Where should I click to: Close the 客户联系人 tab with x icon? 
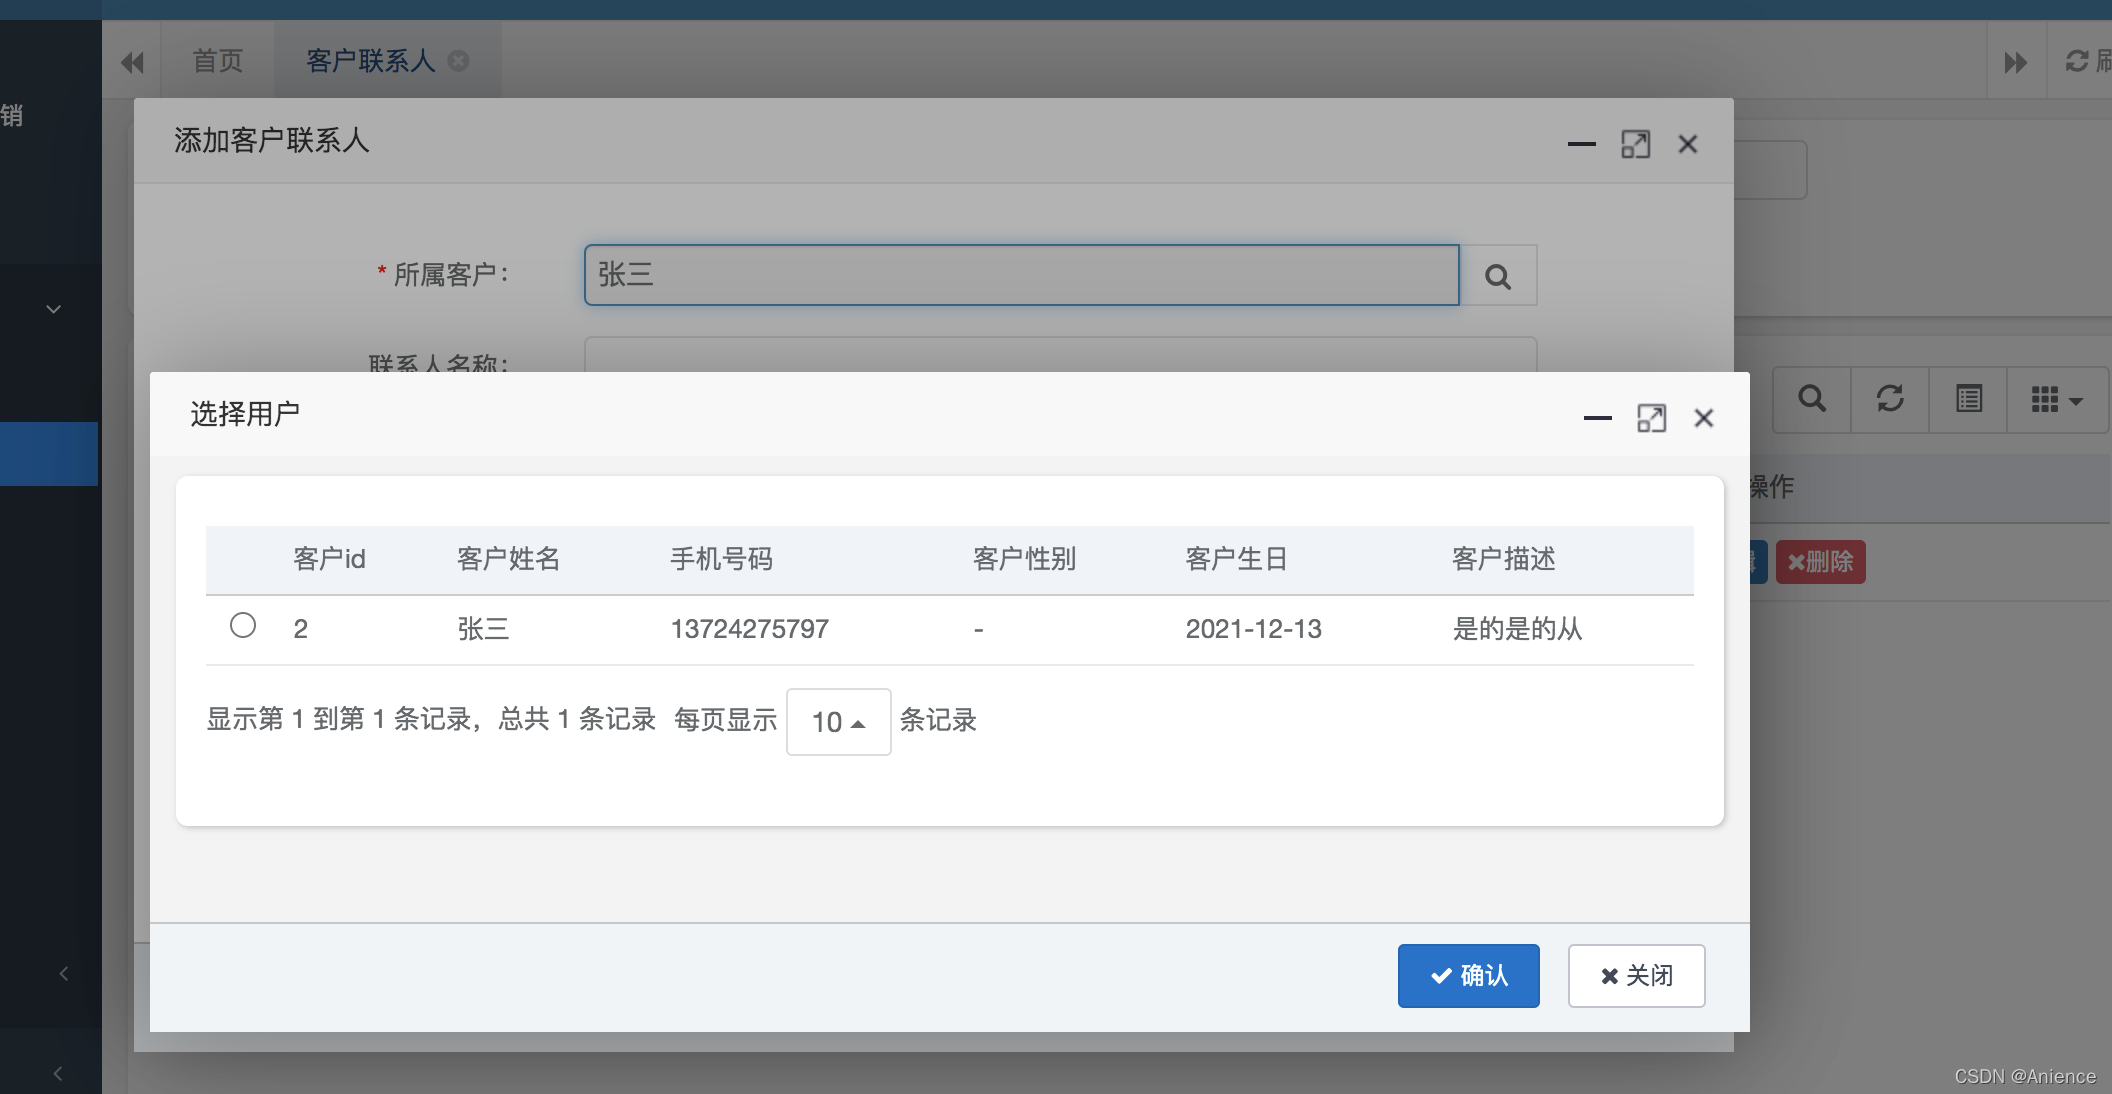[x=459, y=61]
